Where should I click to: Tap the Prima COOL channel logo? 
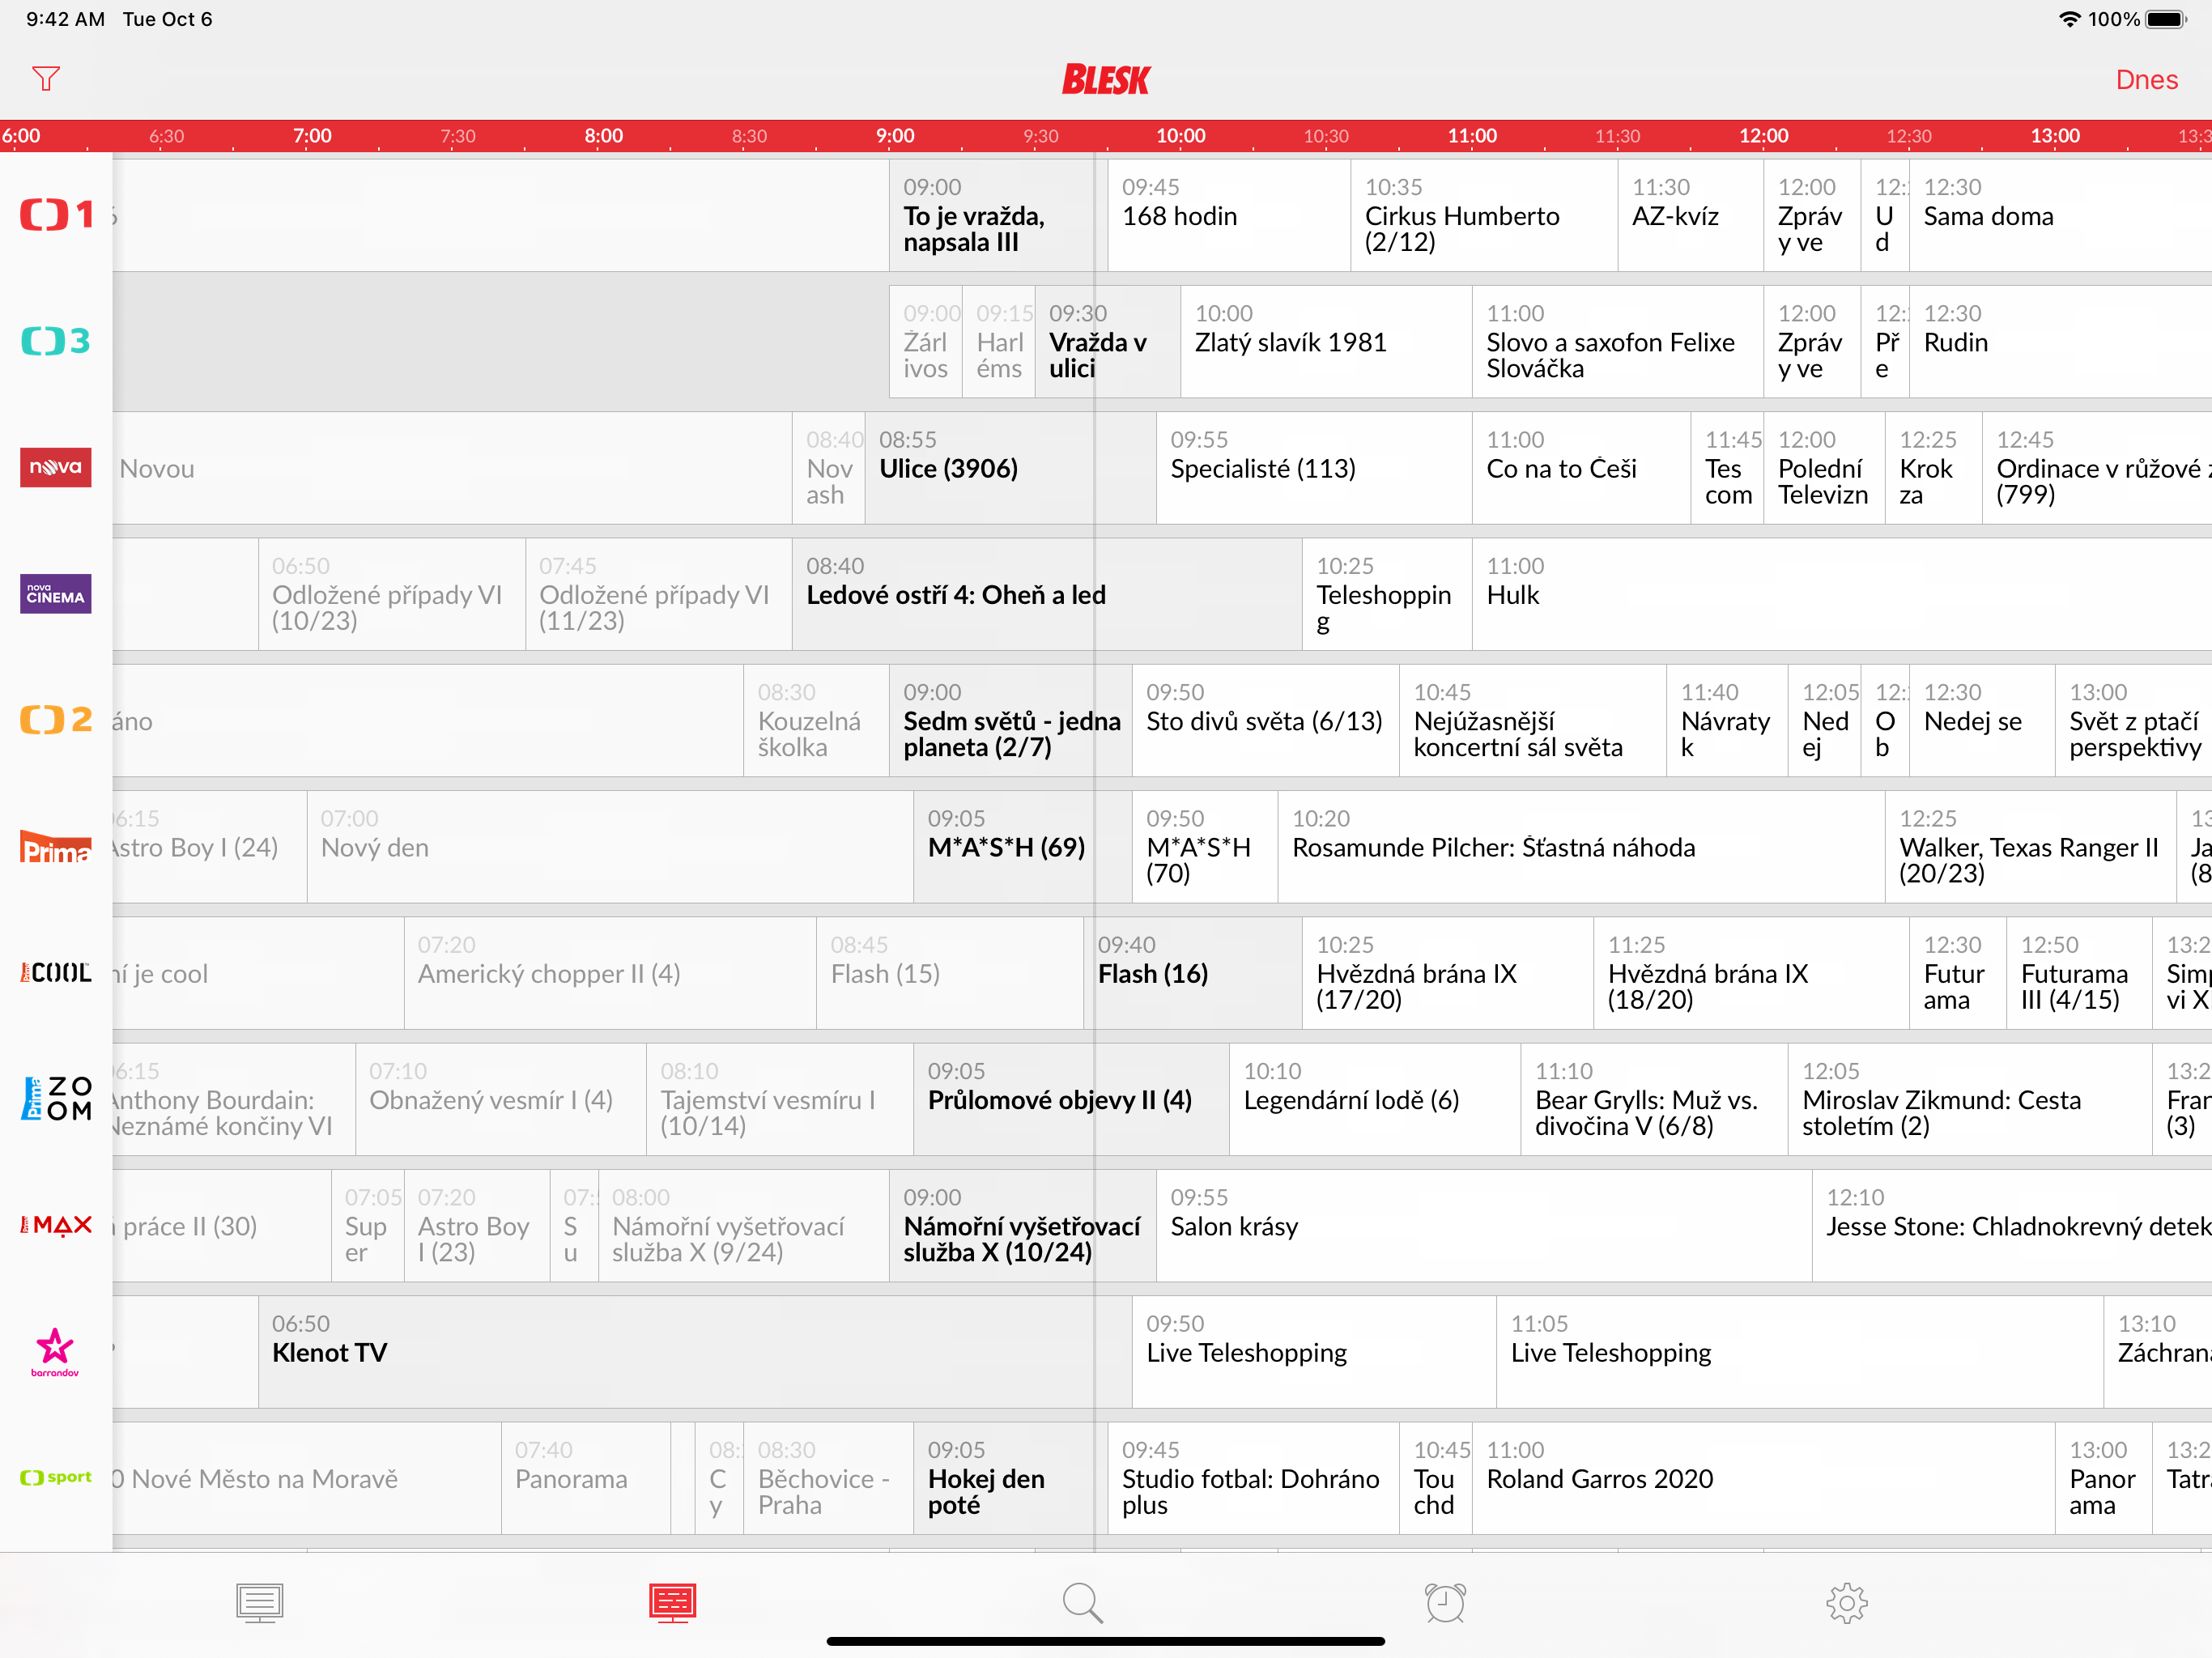56,972
